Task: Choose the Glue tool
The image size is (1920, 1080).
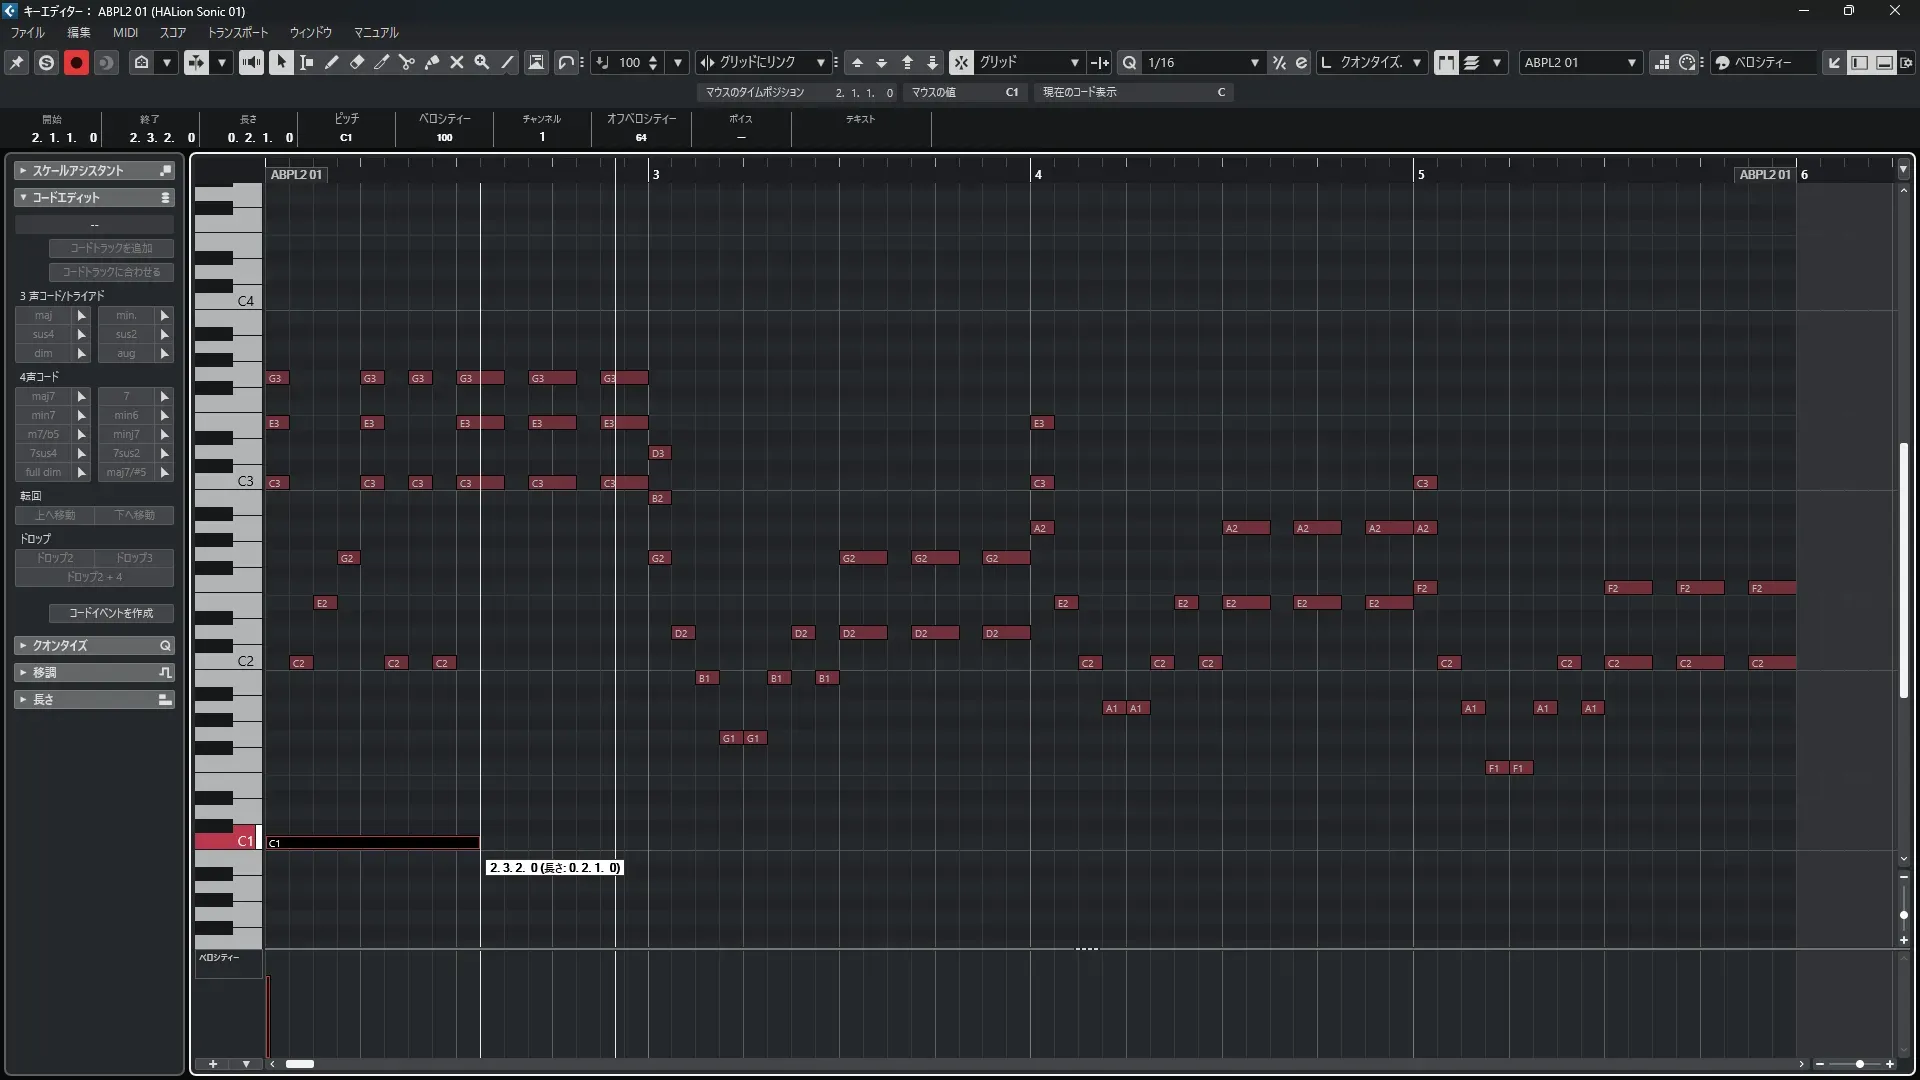Action: pos(432,62)
